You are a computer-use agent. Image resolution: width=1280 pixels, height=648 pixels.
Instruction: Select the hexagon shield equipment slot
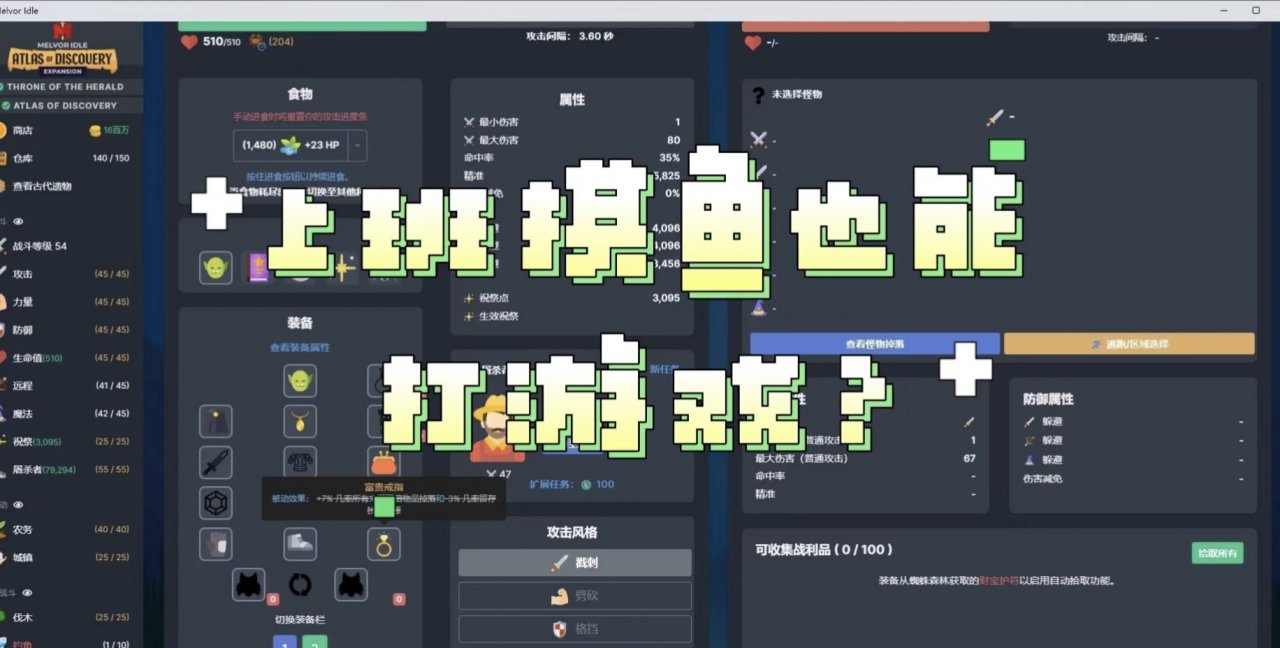[216, 503]
